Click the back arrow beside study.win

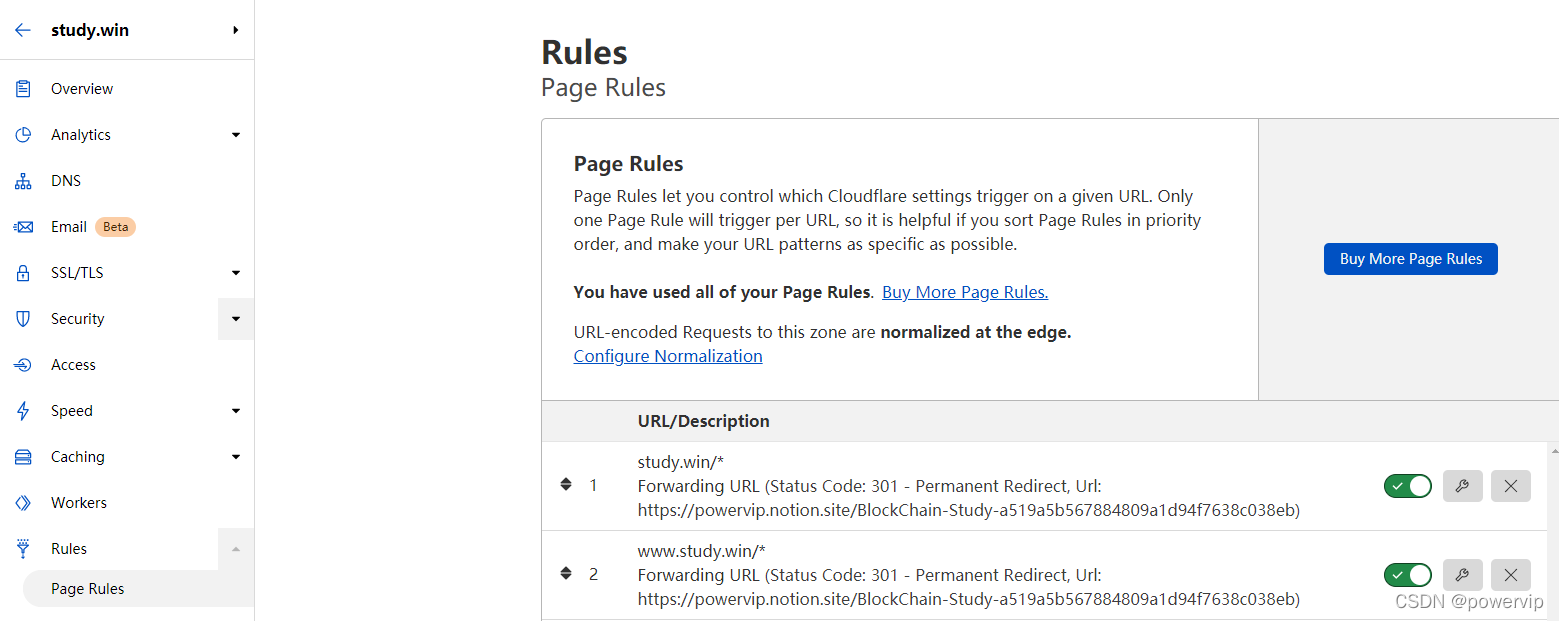coord(22,30)
